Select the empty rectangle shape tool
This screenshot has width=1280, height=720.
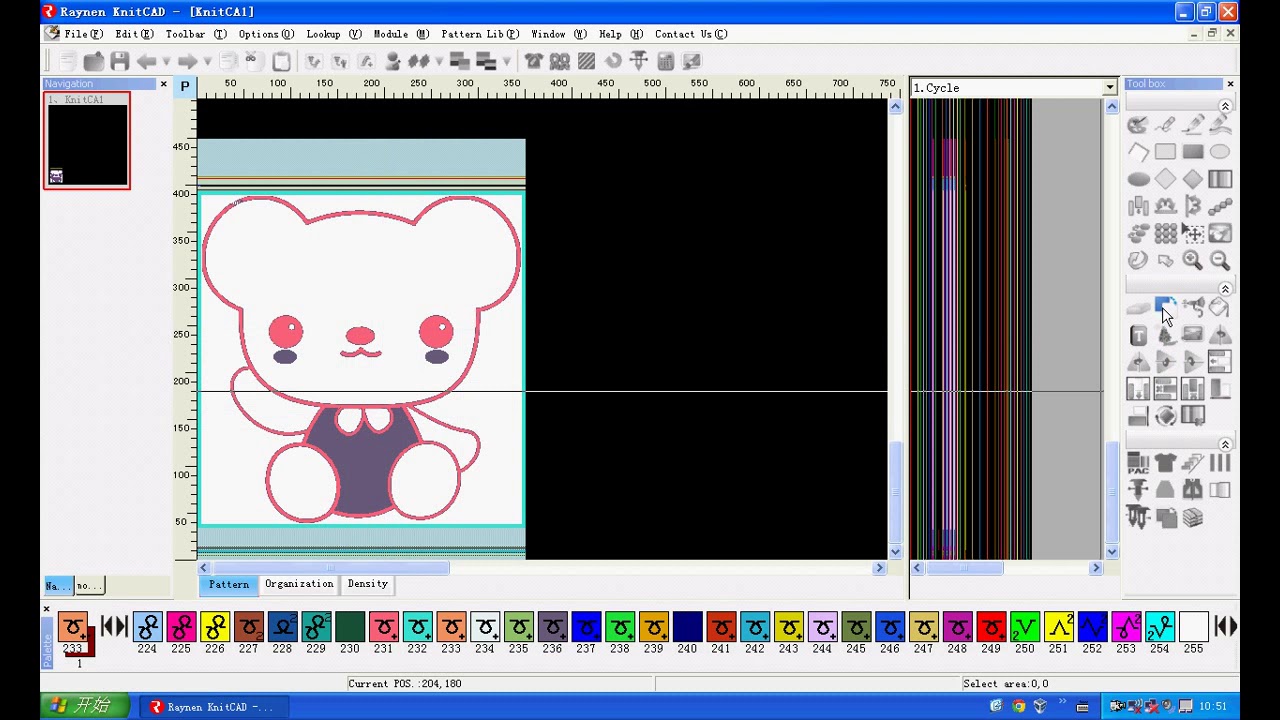tap(1165, 152)
